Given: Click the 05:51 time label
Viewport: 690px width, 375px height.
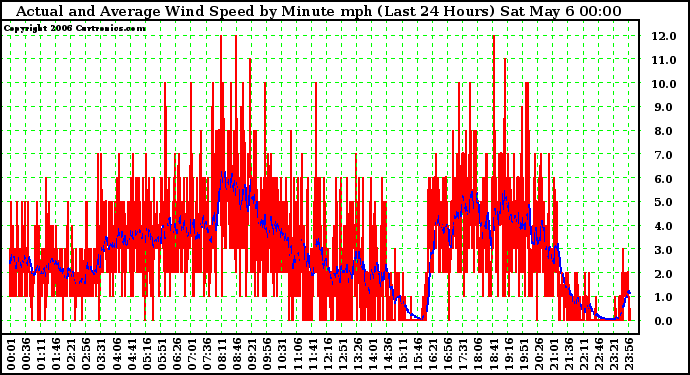Looking at the screenshot, I should click(x=162, y=354).
